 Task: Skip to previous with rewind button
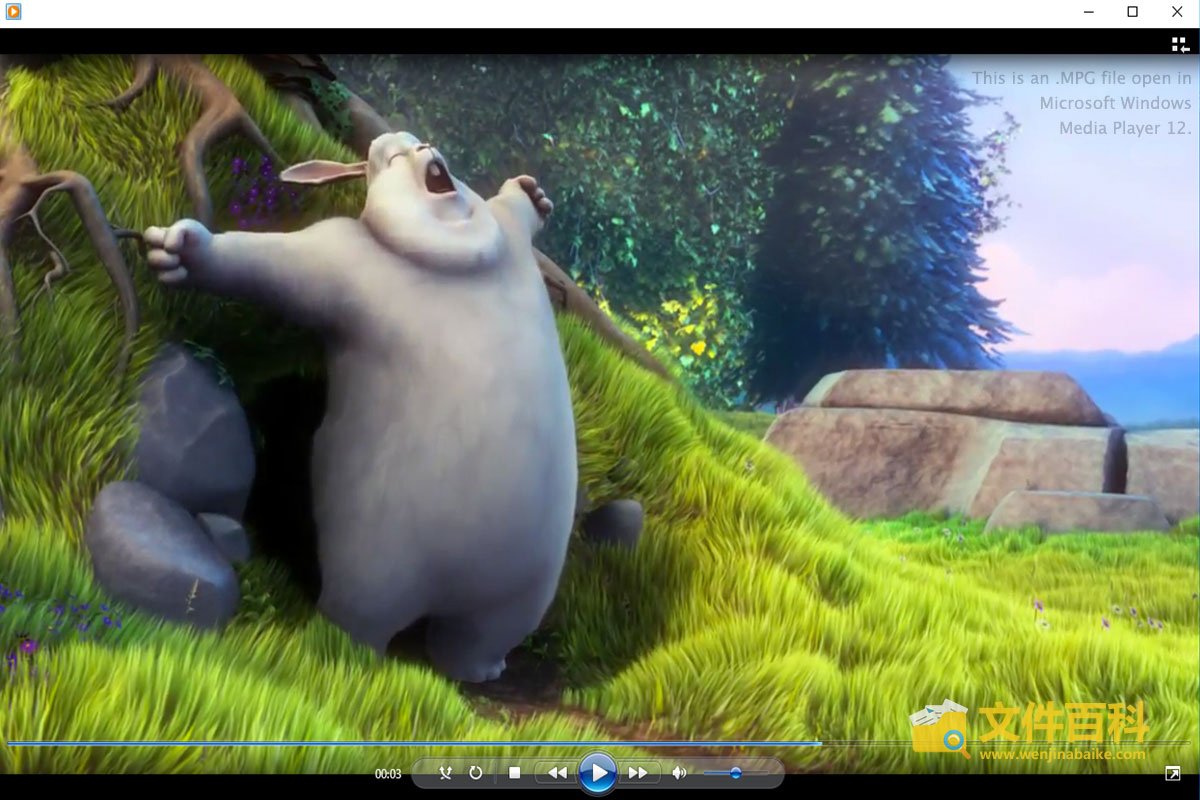point(557,773)
